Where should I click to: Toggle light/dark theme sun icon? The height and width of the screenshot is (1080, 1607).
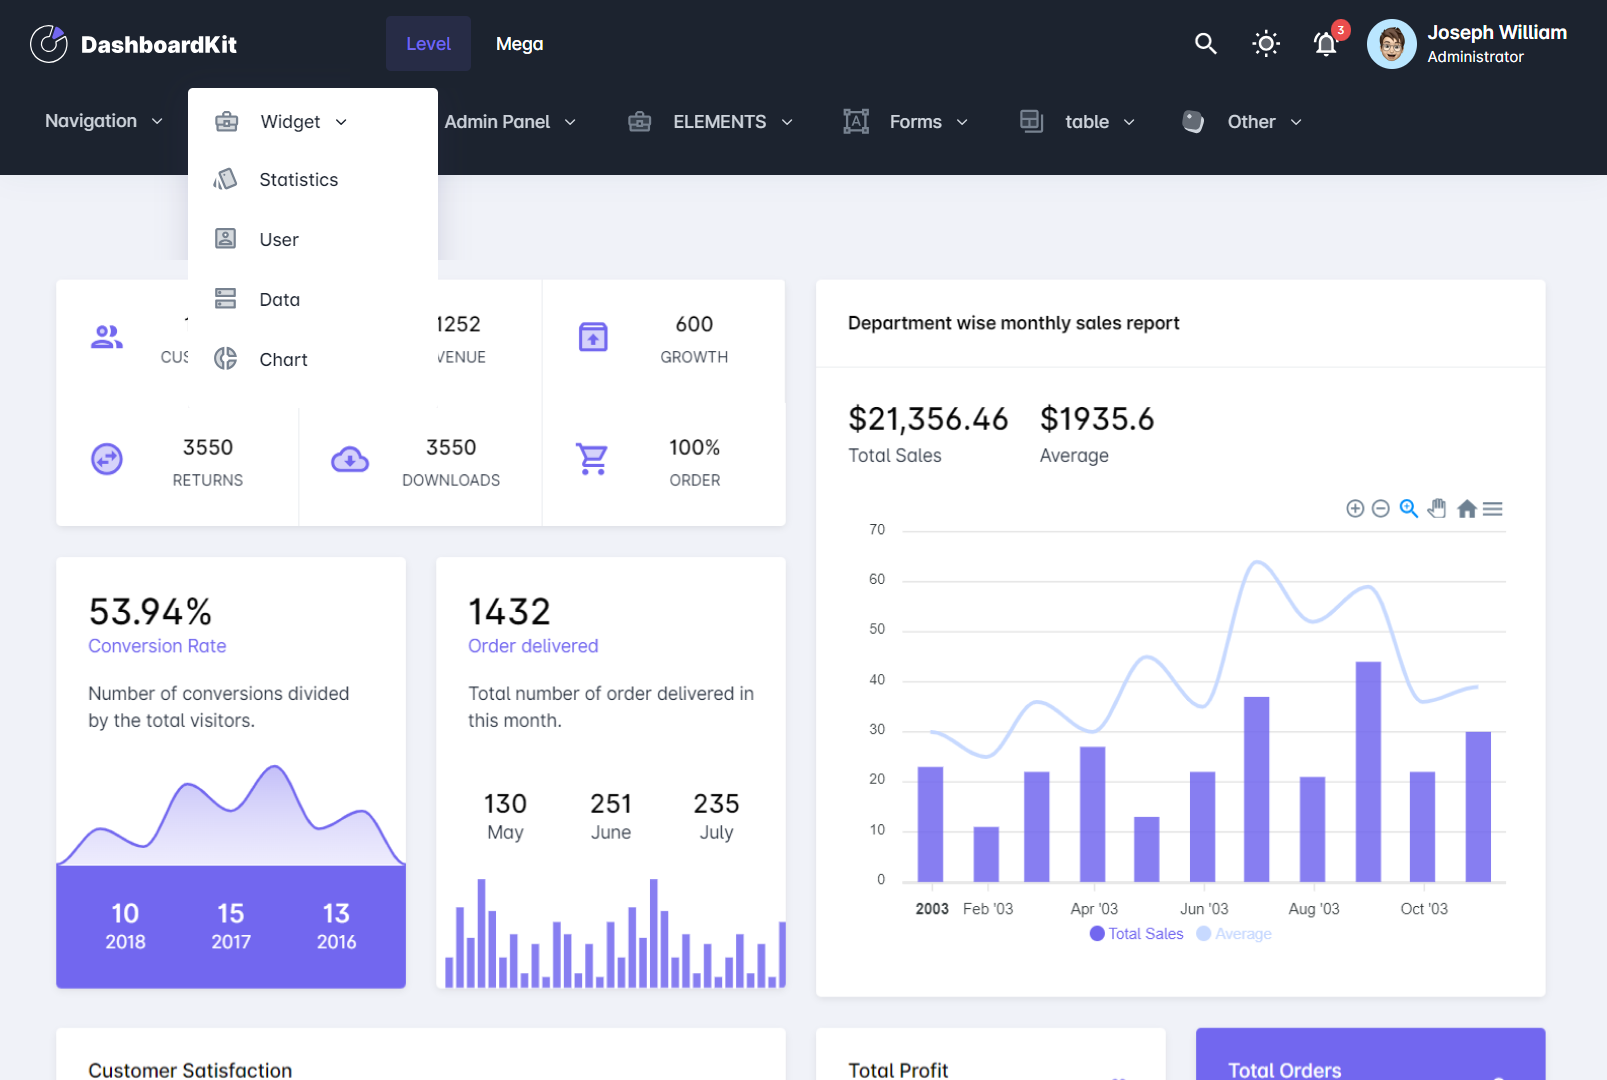1266,44
